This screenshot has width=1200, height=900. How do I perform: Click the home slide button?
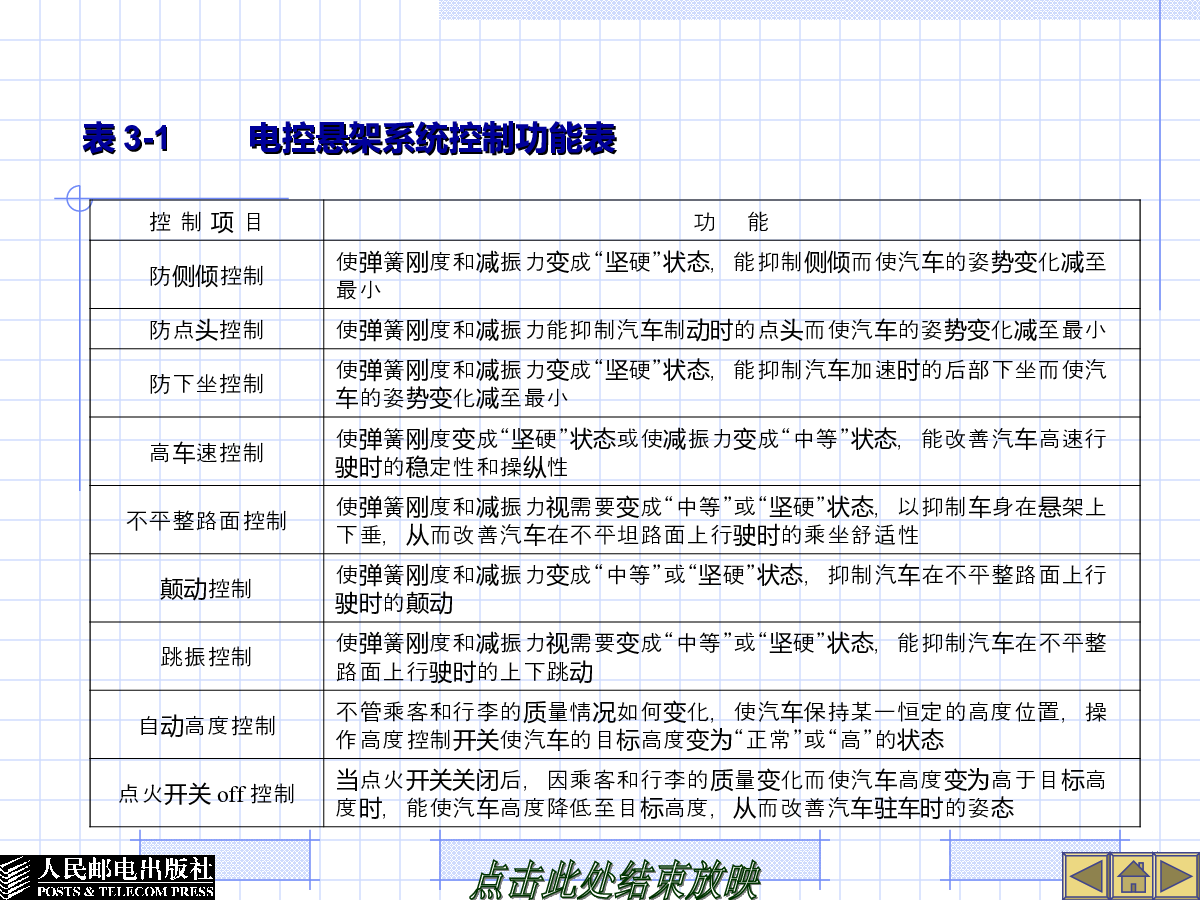[1131, 876]
